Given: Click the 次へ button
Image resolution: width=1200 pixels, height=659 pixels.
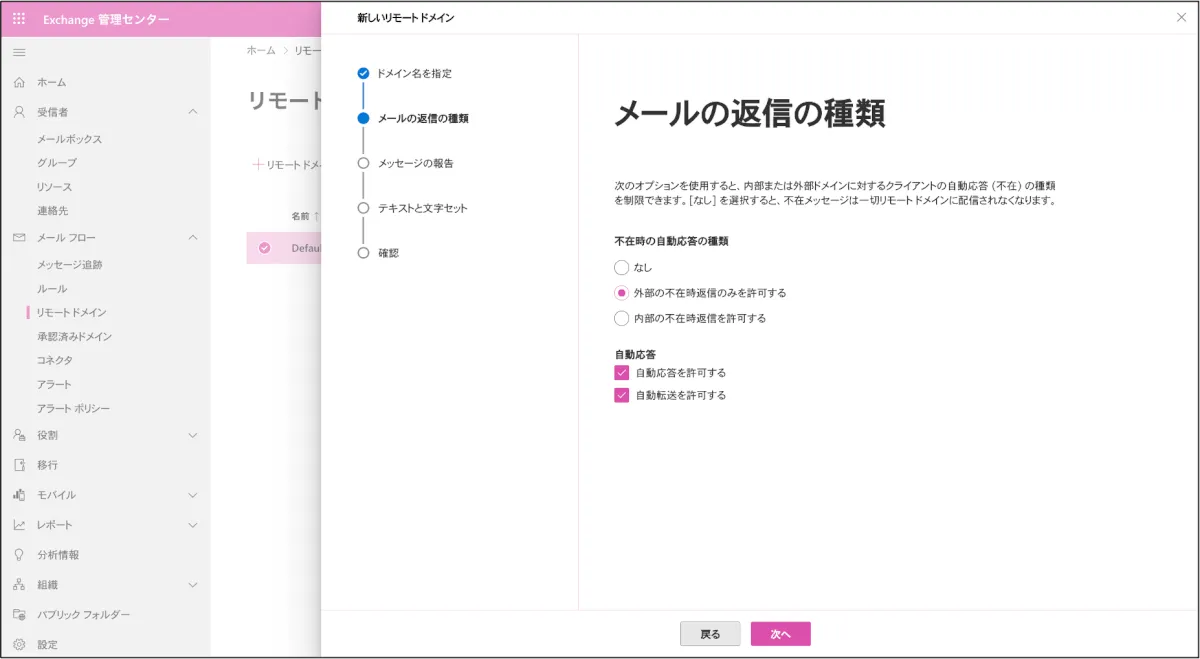Looking at the screenshot, I should coord(780,634).
